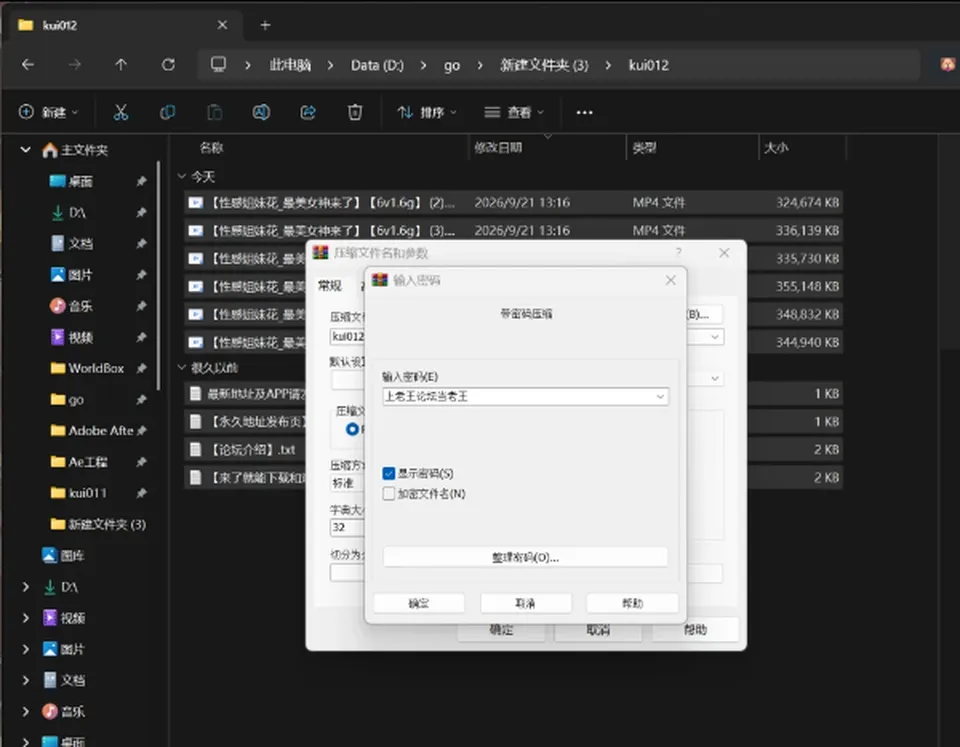
Task: Expand the 音乐 tree node chevron
Action: [25, 711]
